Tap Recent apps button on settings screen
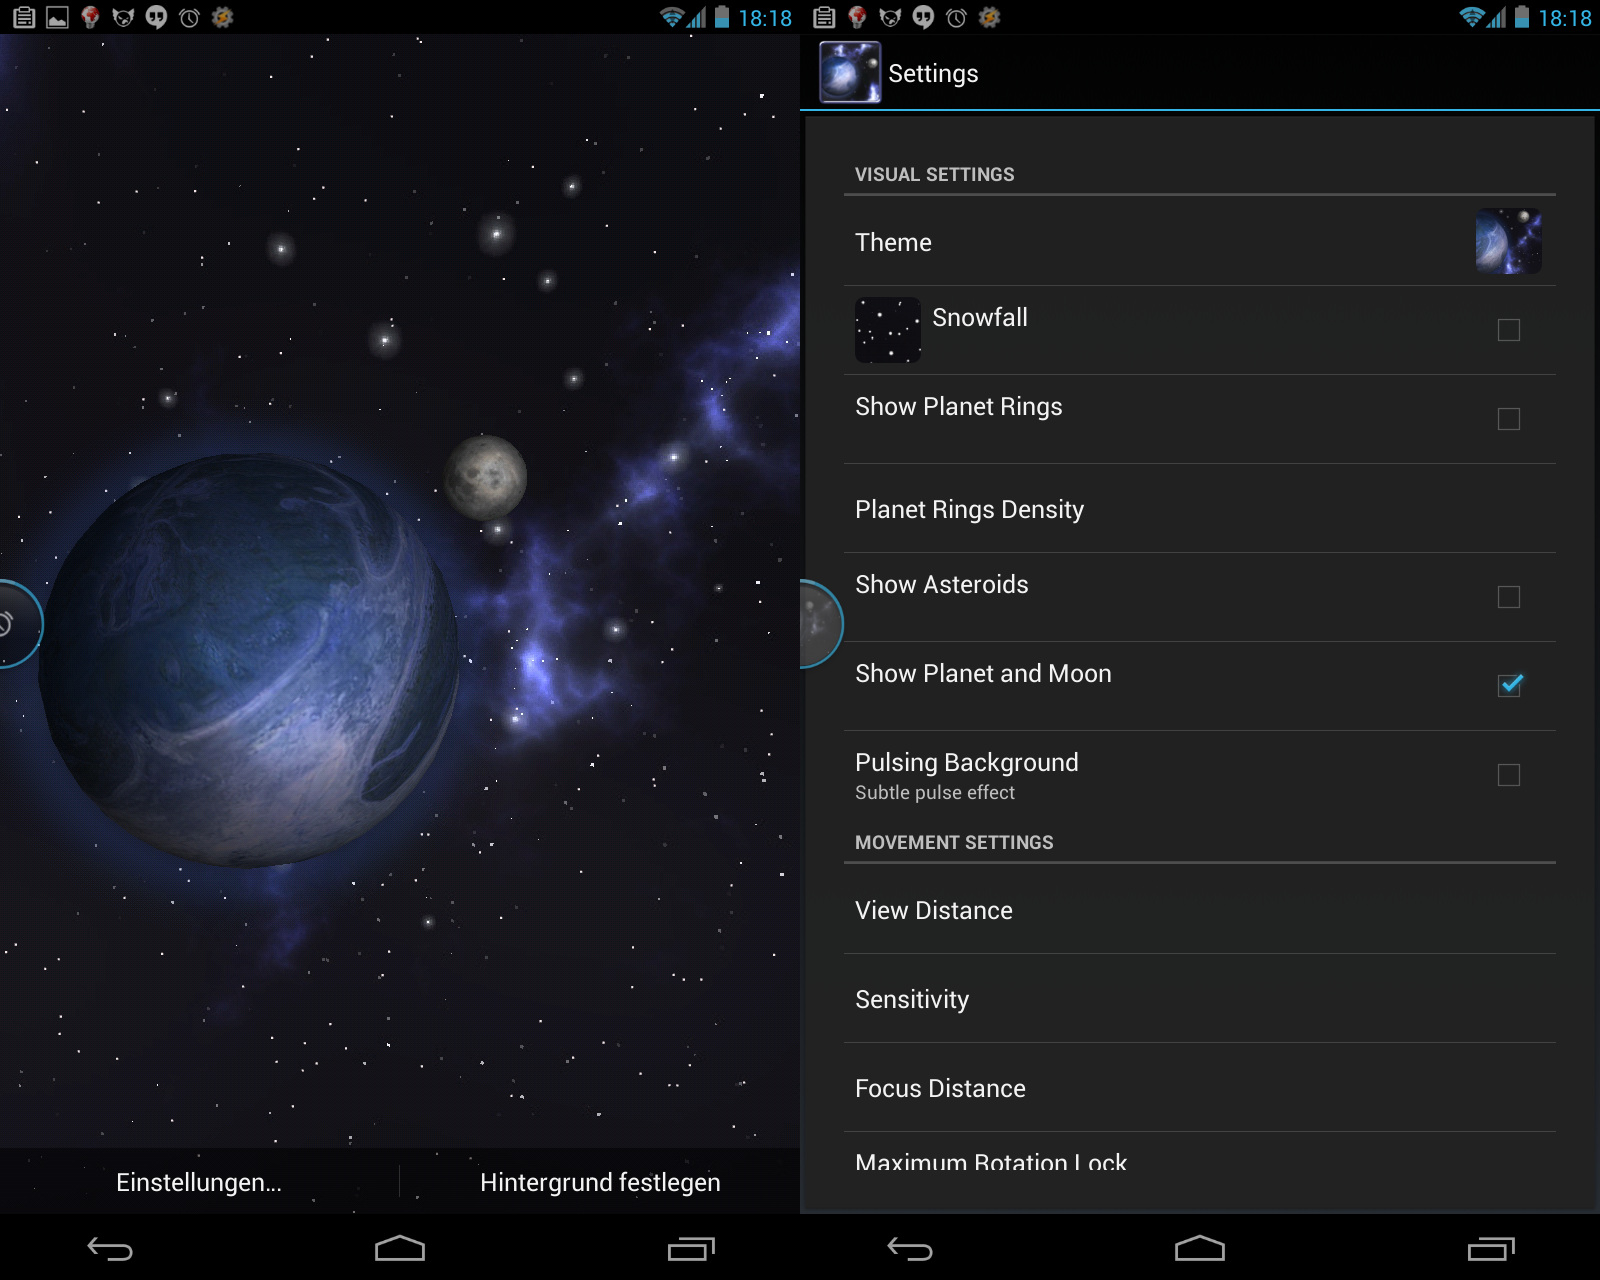The height and width of the screenshot is (1280, 1600). click(1491, 1248)
